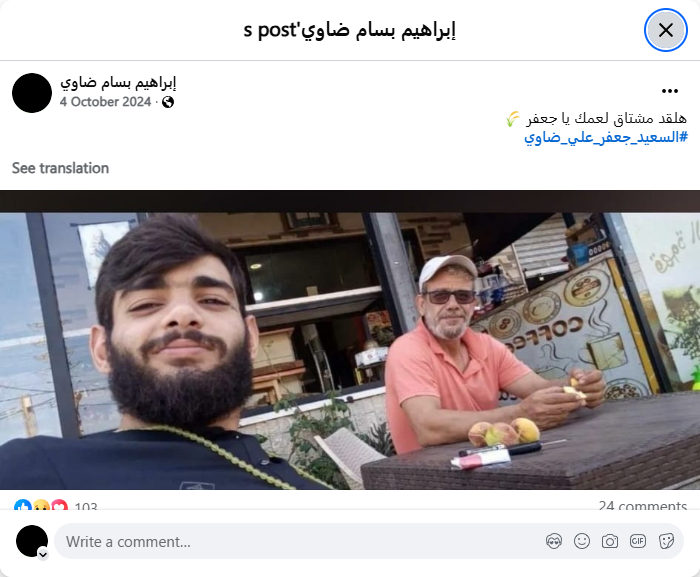
Task: Close the post dialog
Action: point(666,30)
